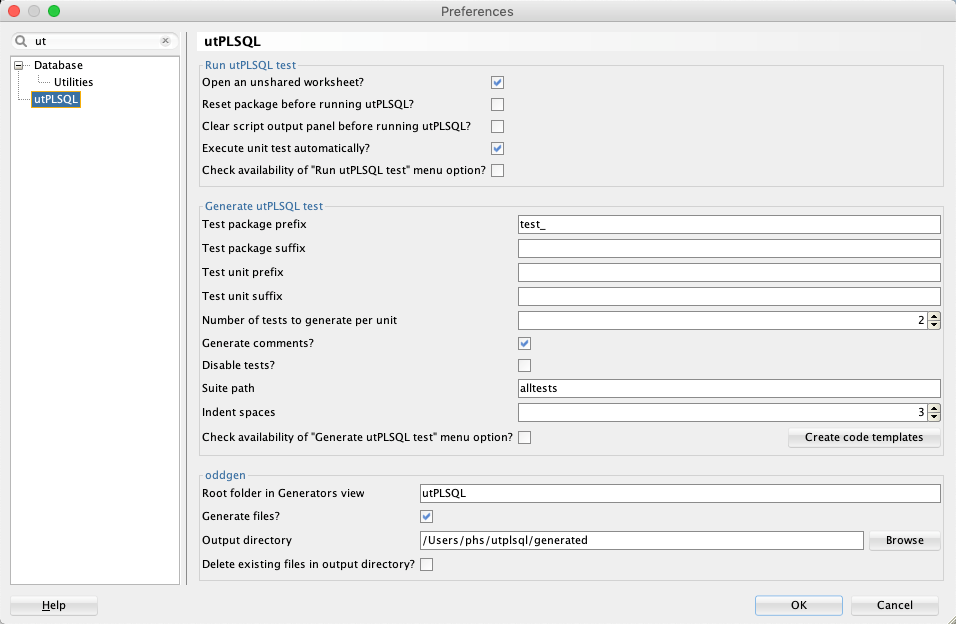This screenshot has width=956, height=624.
Task: Select Utilities in preferences tree
Action: point(73,82)
